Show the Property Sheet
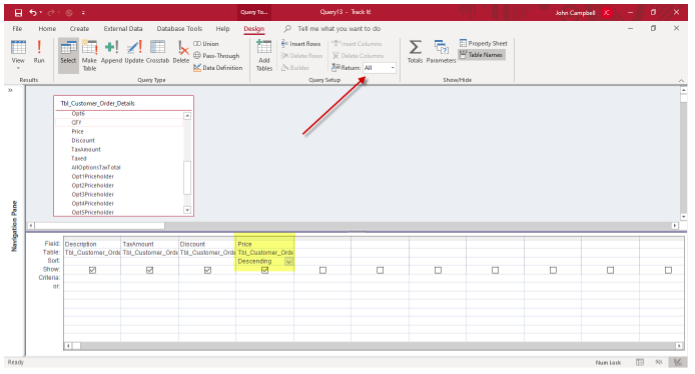695x374 pixels. click(x=483, y=43)
